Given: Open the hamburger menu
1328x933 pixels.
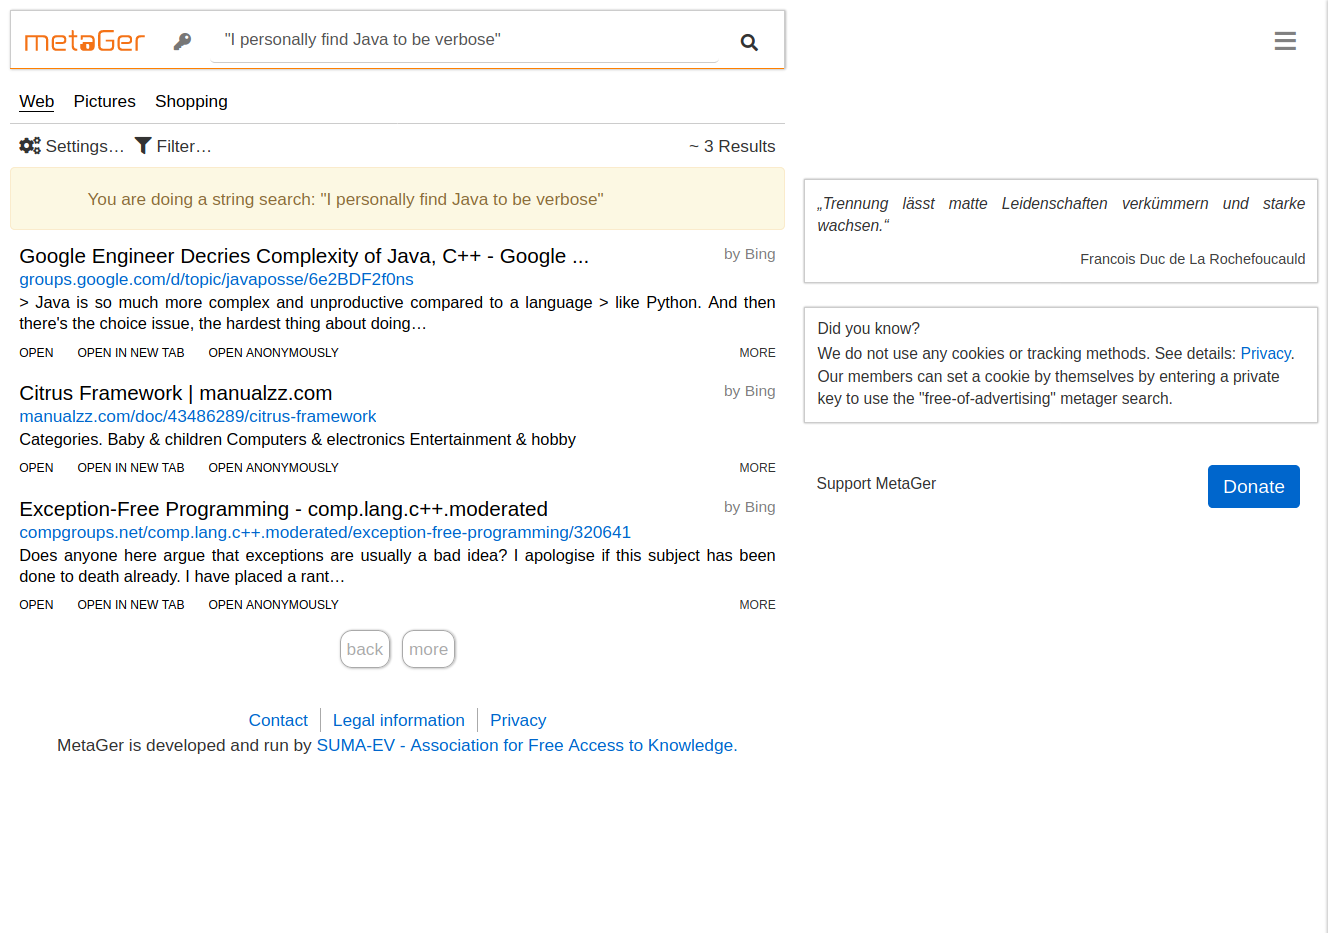Looking at the screenshot, I should [1285, 41].
